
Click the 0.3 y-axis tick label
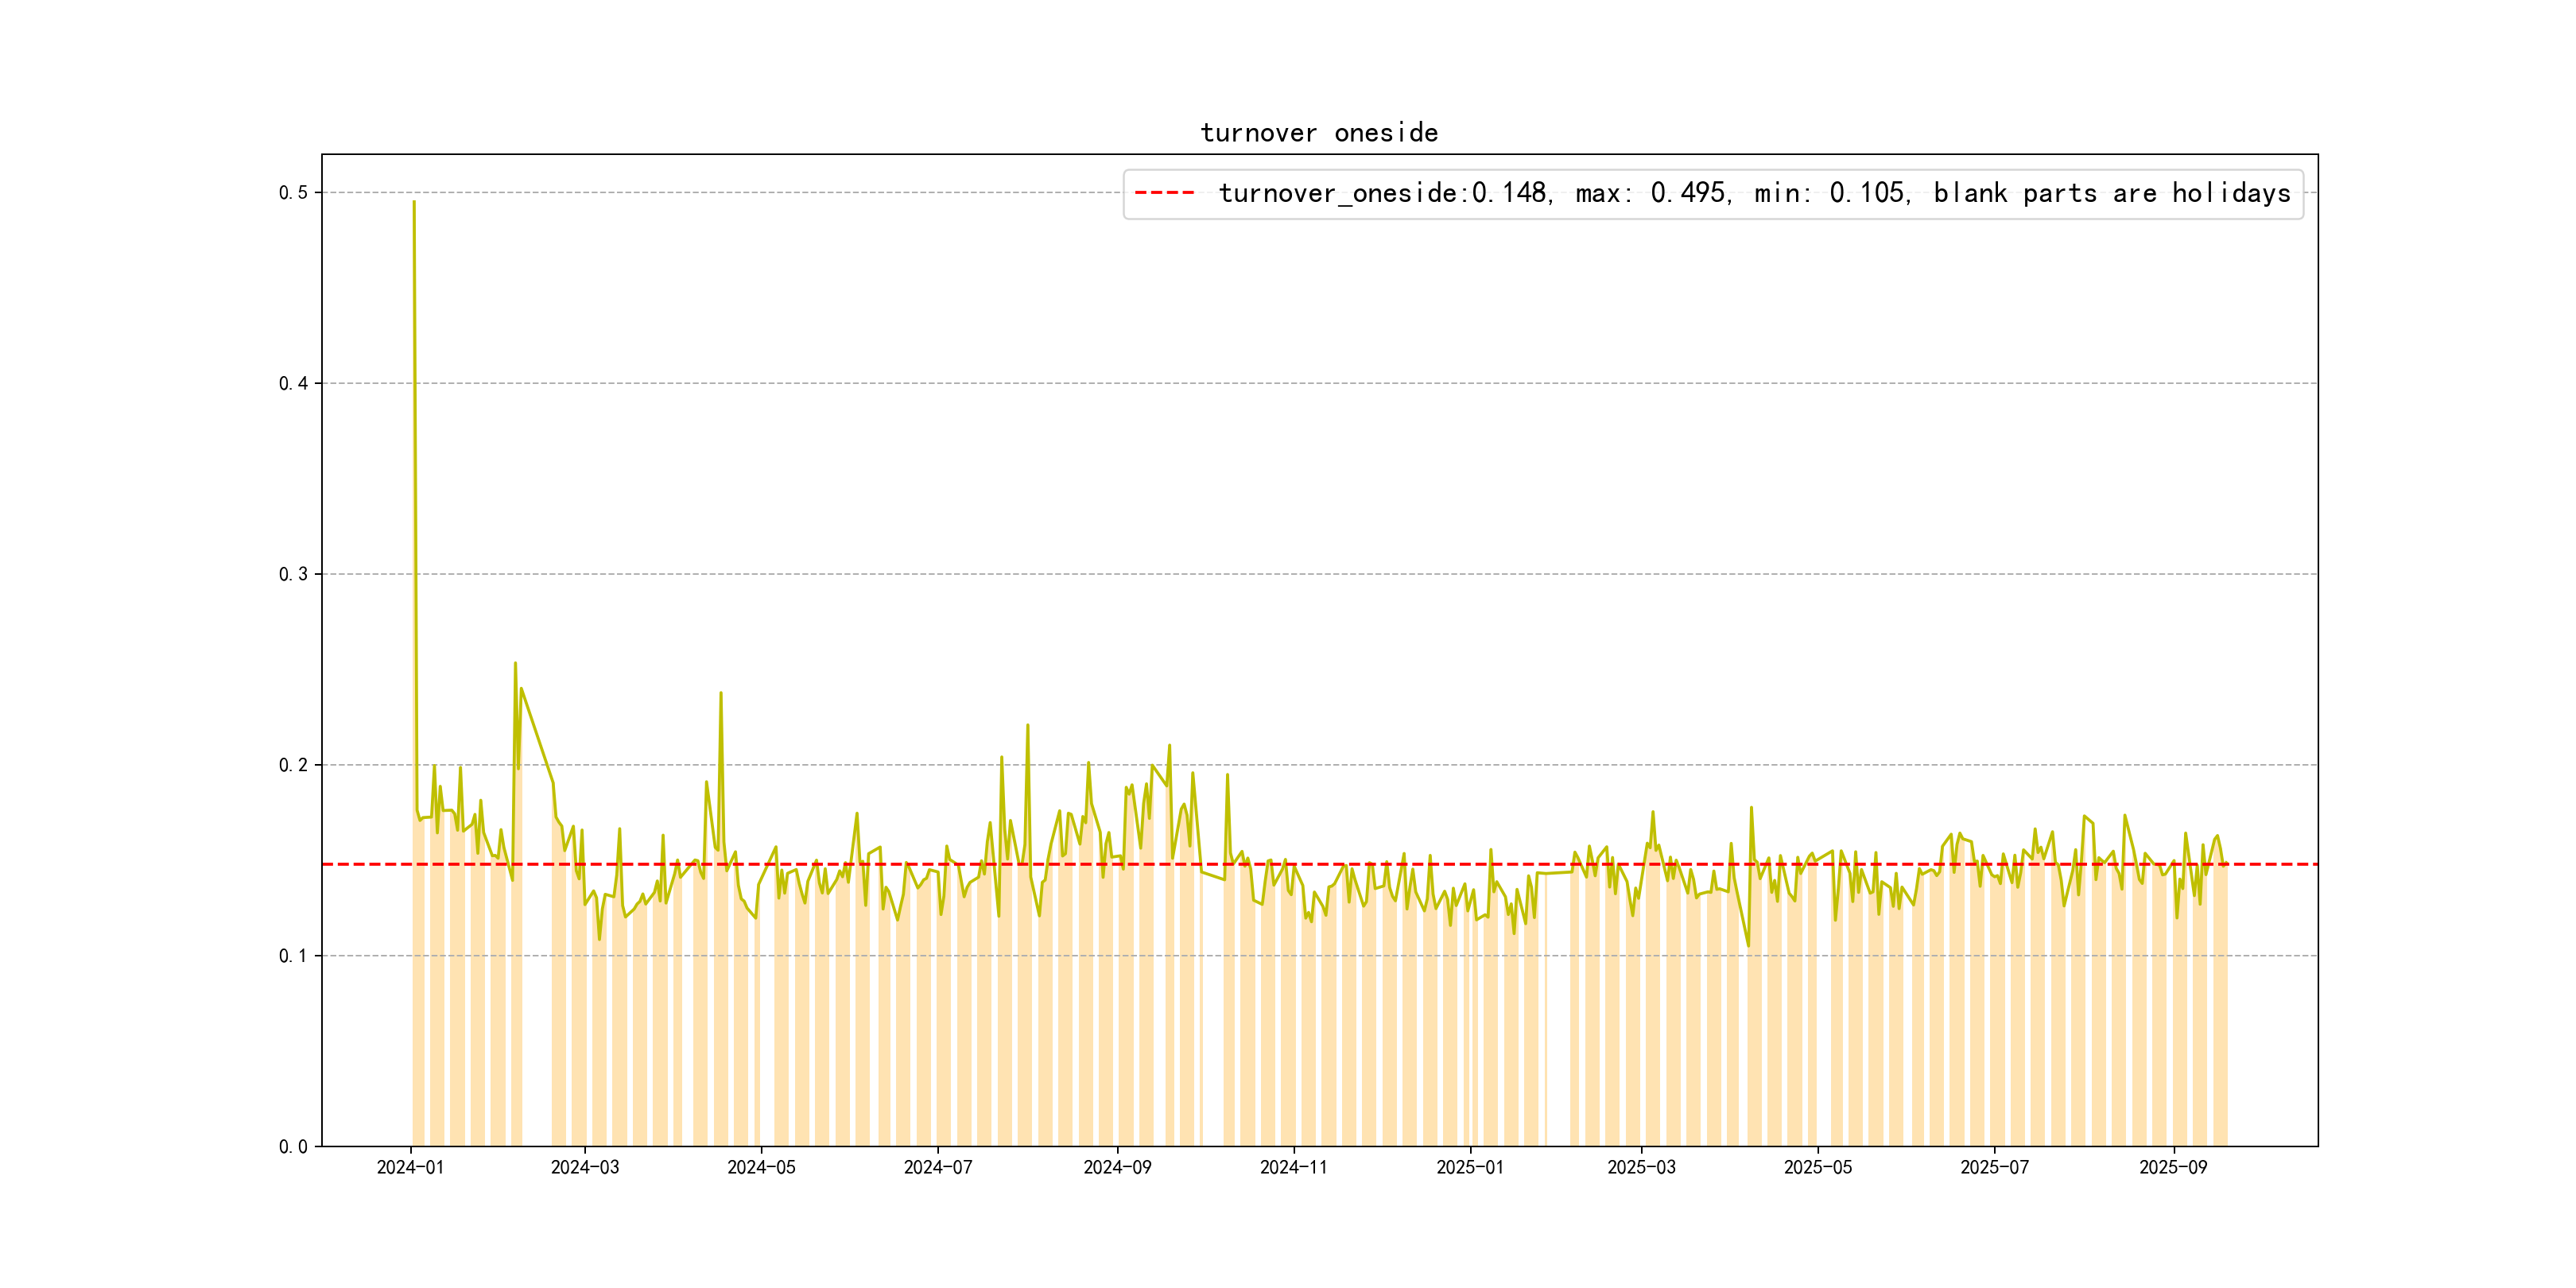pos(293,574)
